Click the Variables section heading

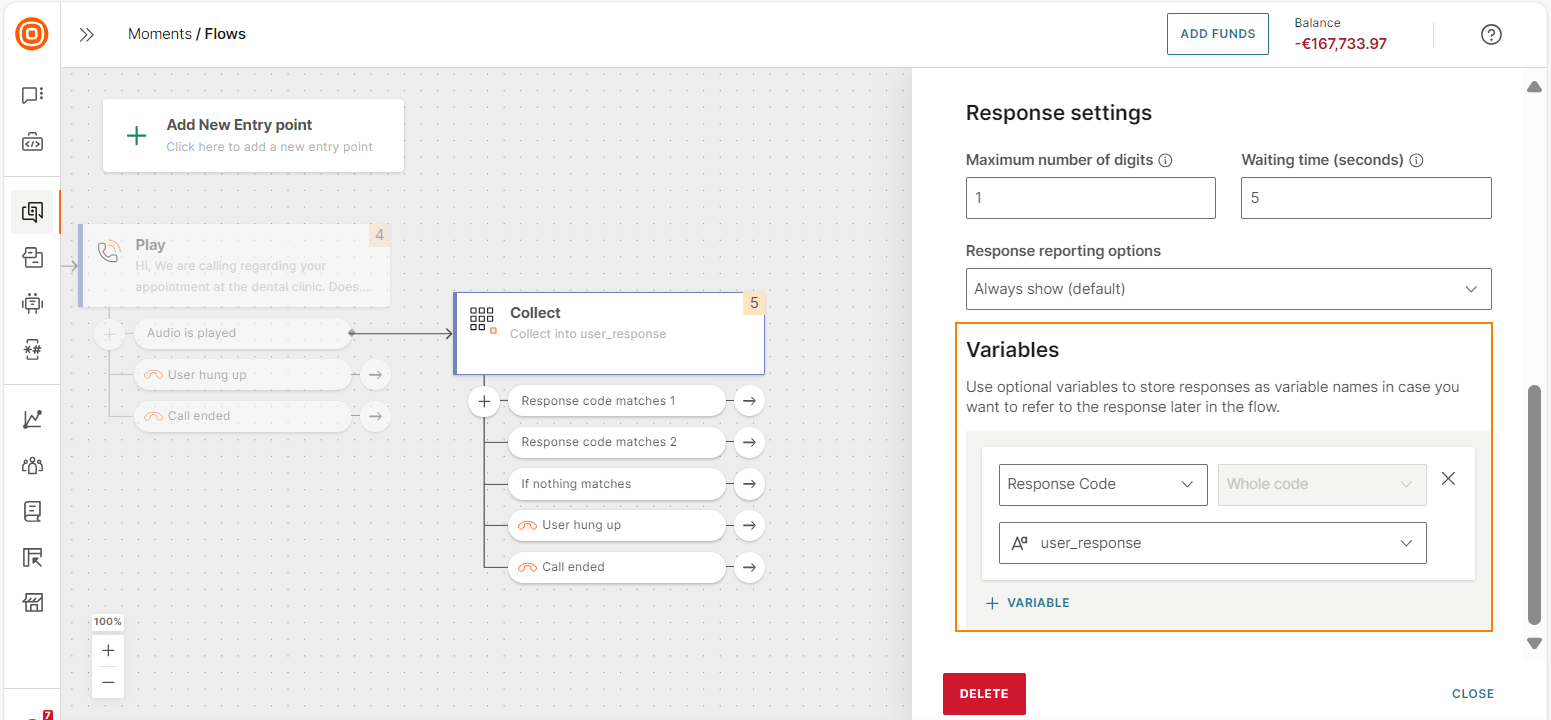pos(1012,350)
